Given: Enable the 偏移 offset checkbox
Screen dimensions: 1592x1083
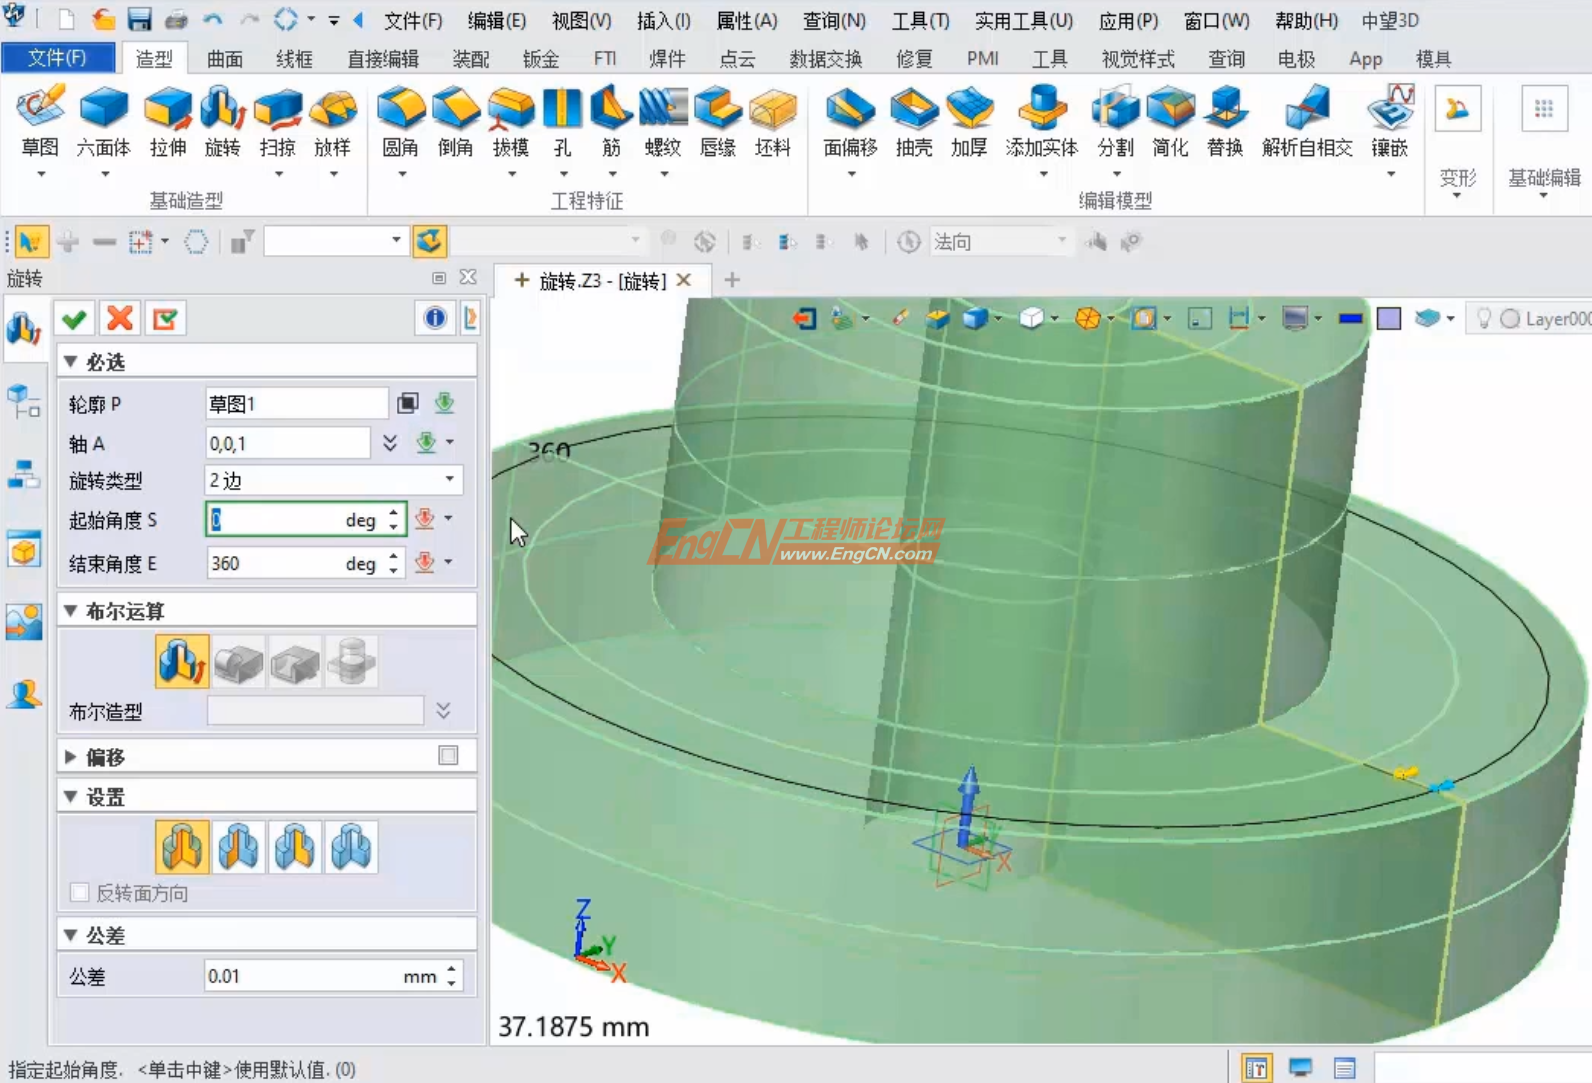Looking at the screenshot, I should (x=448, y=756).
